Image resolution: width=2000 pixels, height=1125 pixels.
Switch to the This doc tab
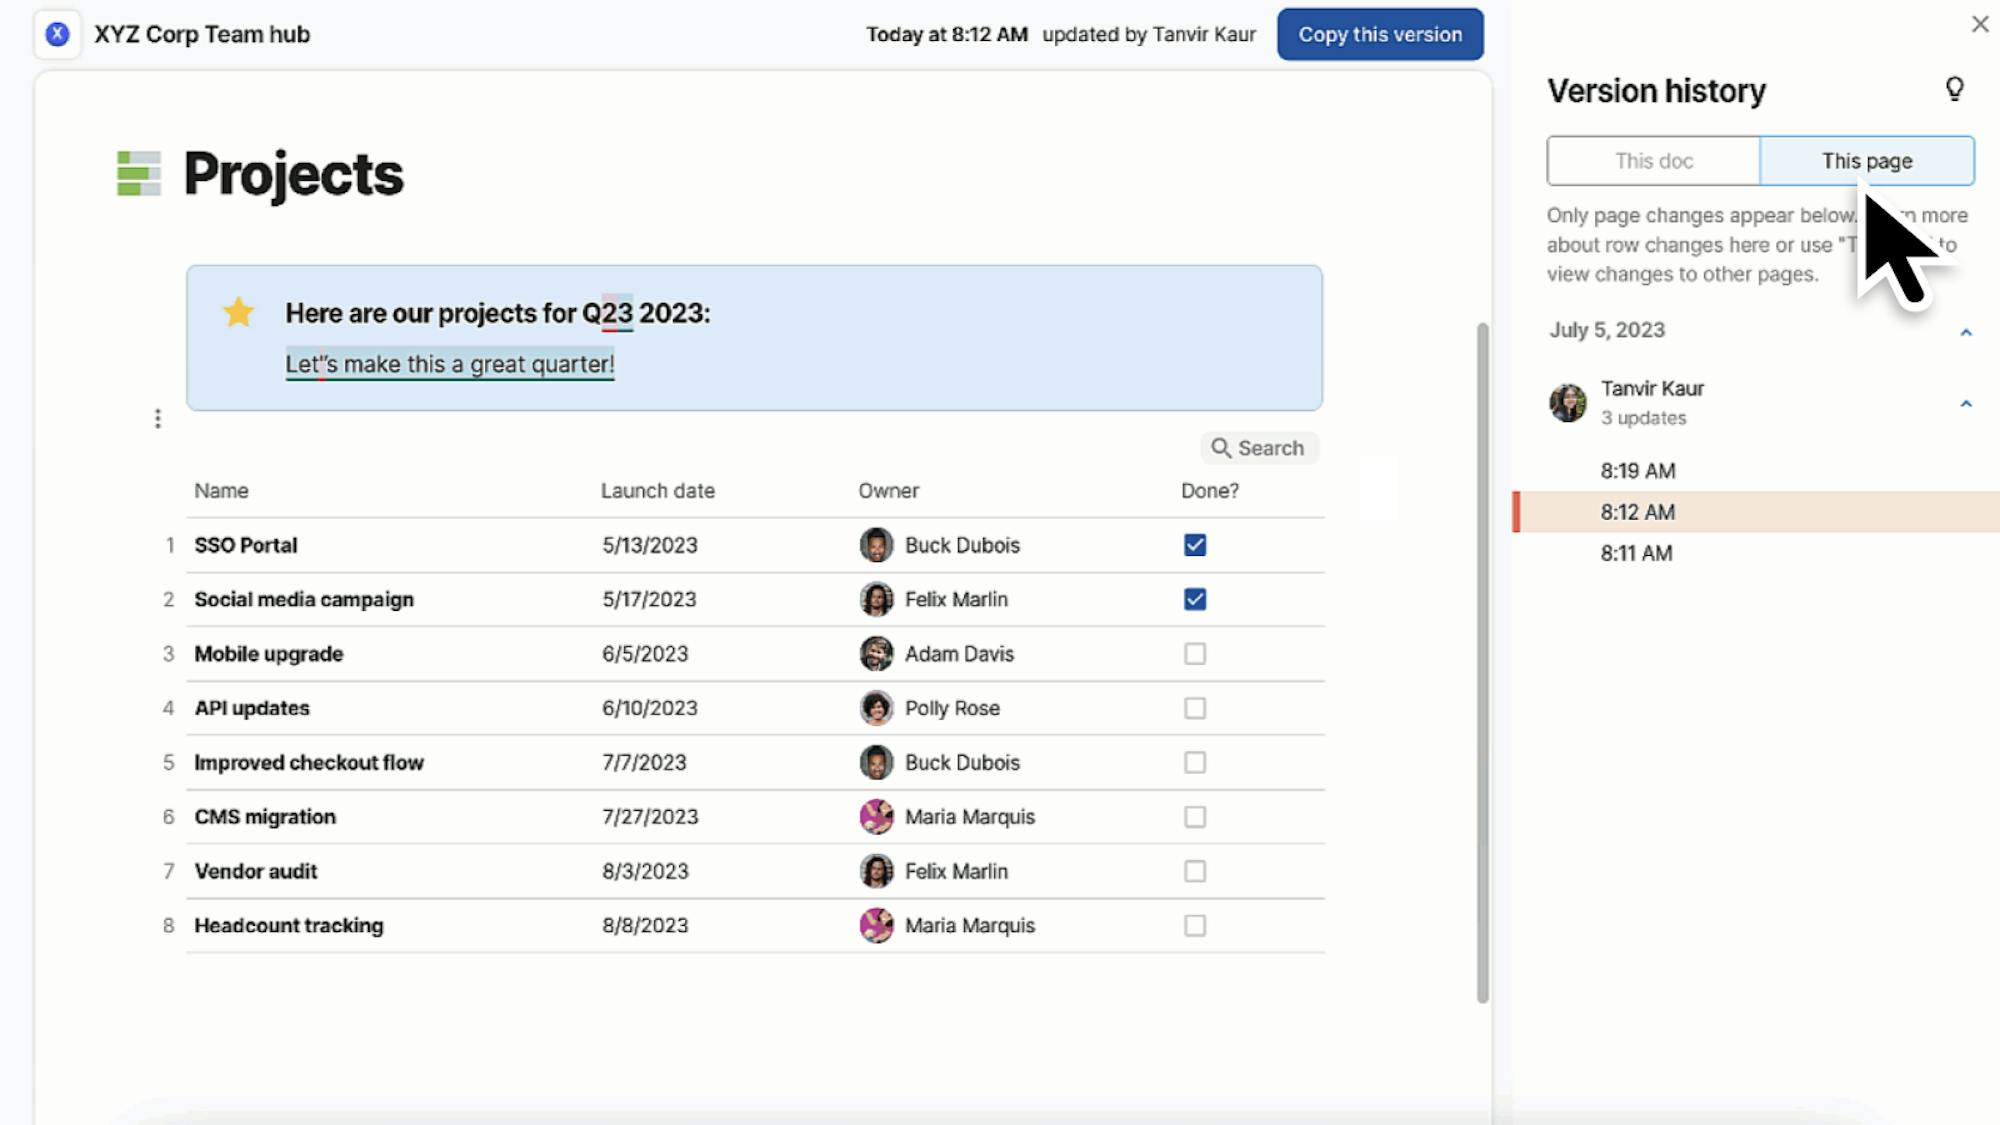coord(1653,161)
